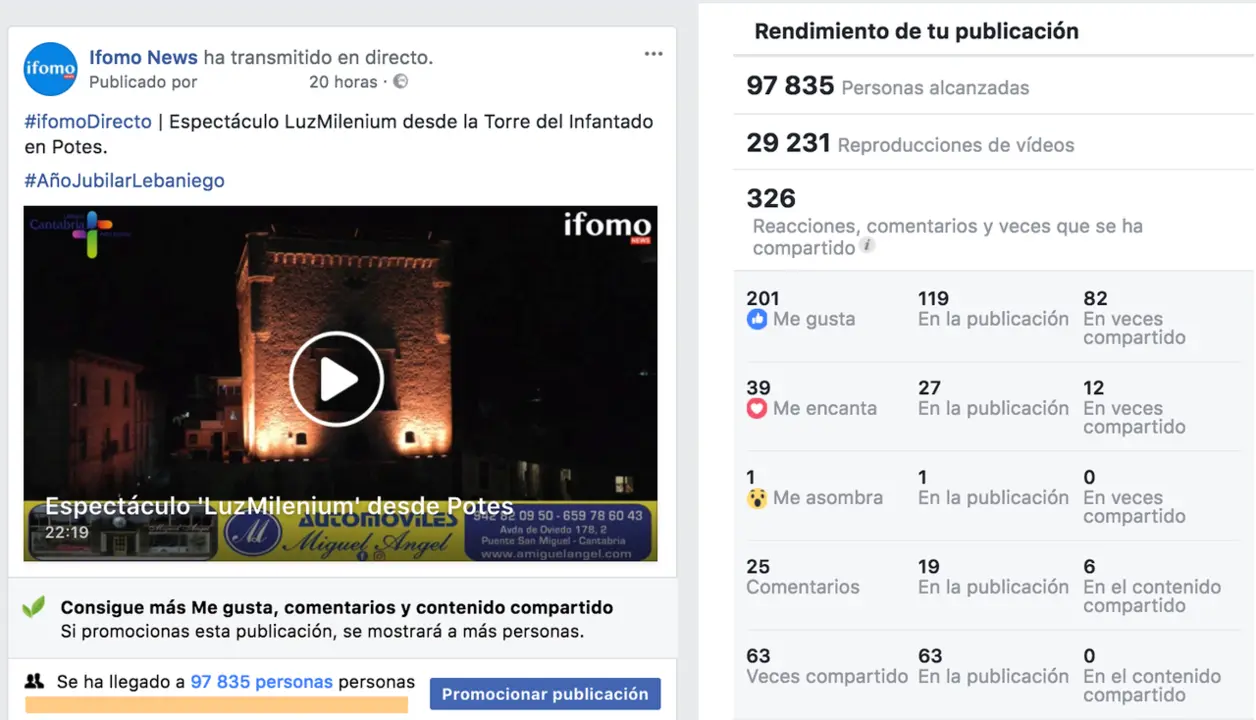This screenshot has width=1256, height=720.
Task: Click the Me asombra wow emoji icon
Action: (757, 498)
